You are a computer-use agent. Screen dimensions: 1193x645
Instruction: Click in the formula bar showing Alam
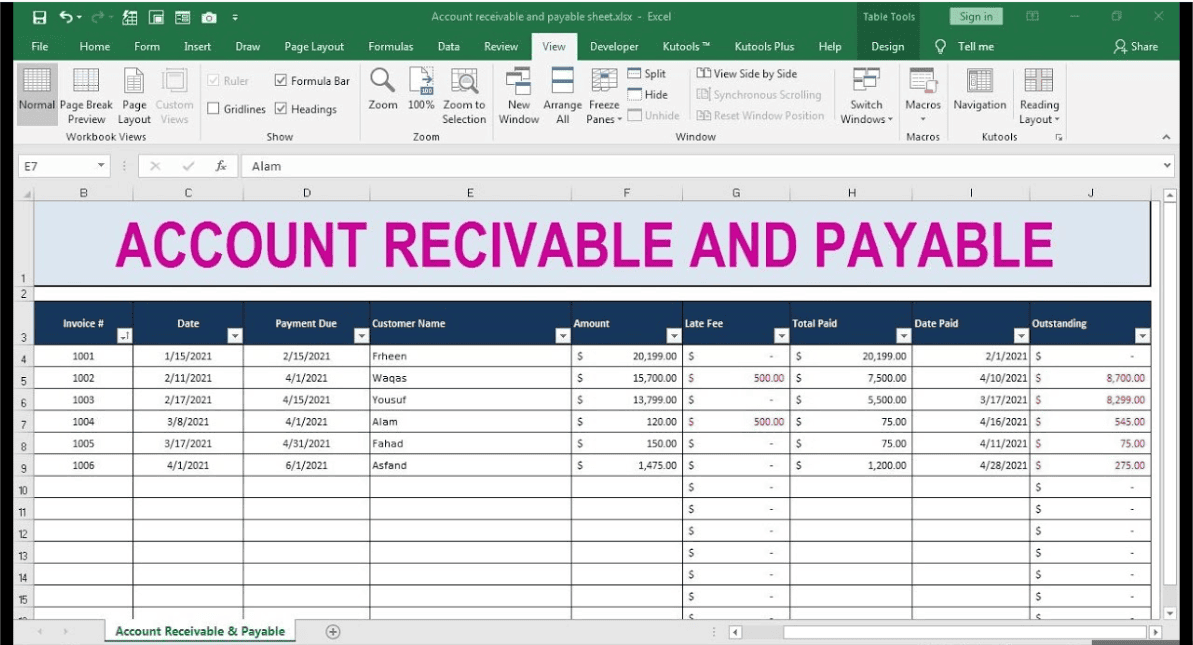(700, 166)
